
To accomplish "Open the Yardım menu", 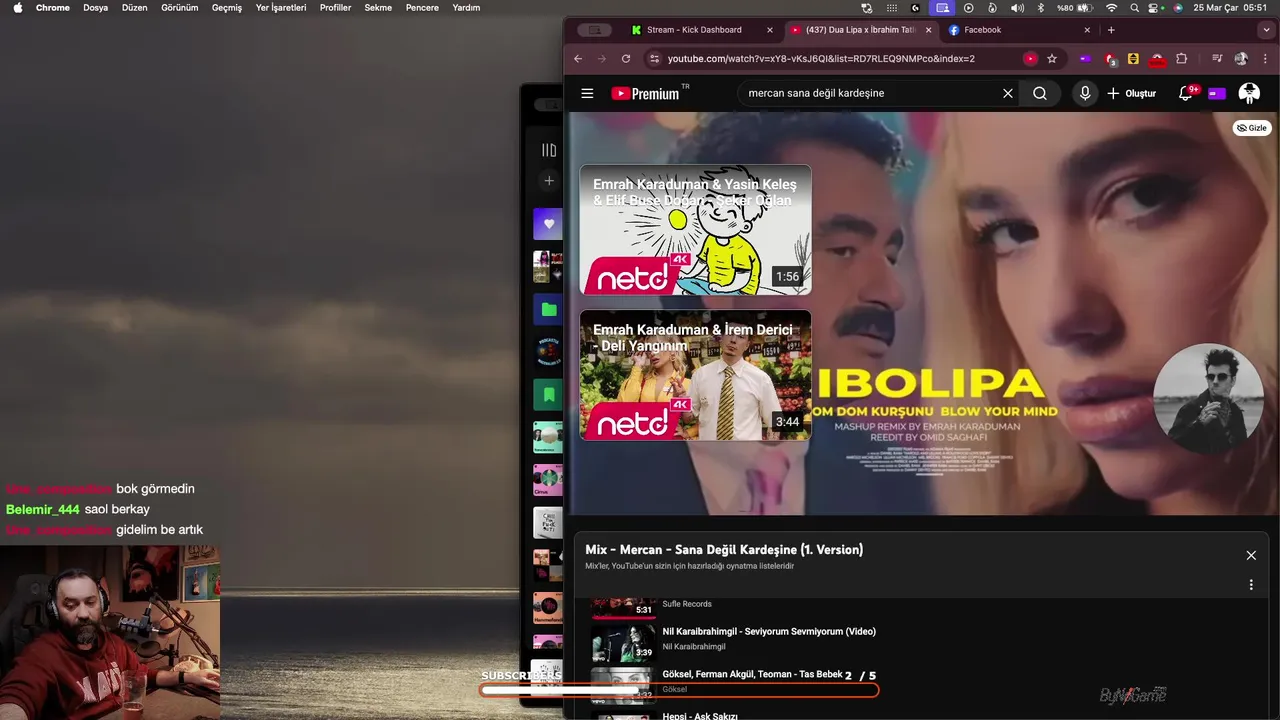I will (x=466, y=7).
